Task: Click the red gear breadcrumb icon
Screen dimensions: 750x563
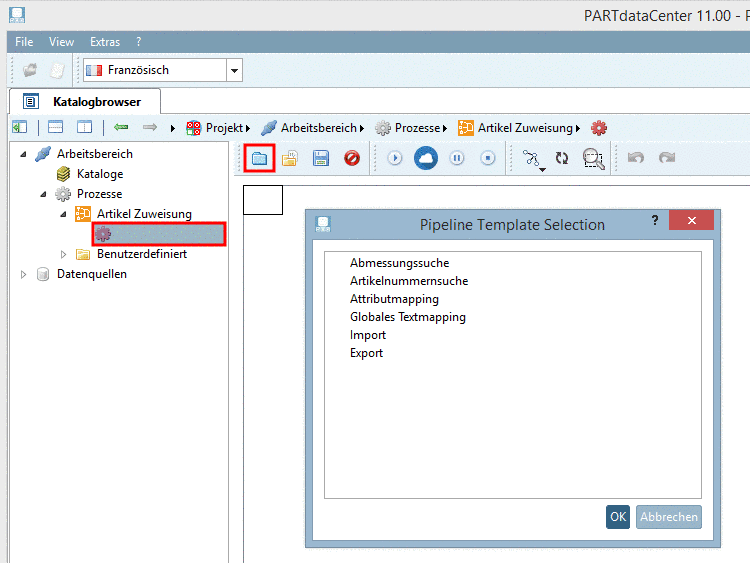Action: coord(599,128)
